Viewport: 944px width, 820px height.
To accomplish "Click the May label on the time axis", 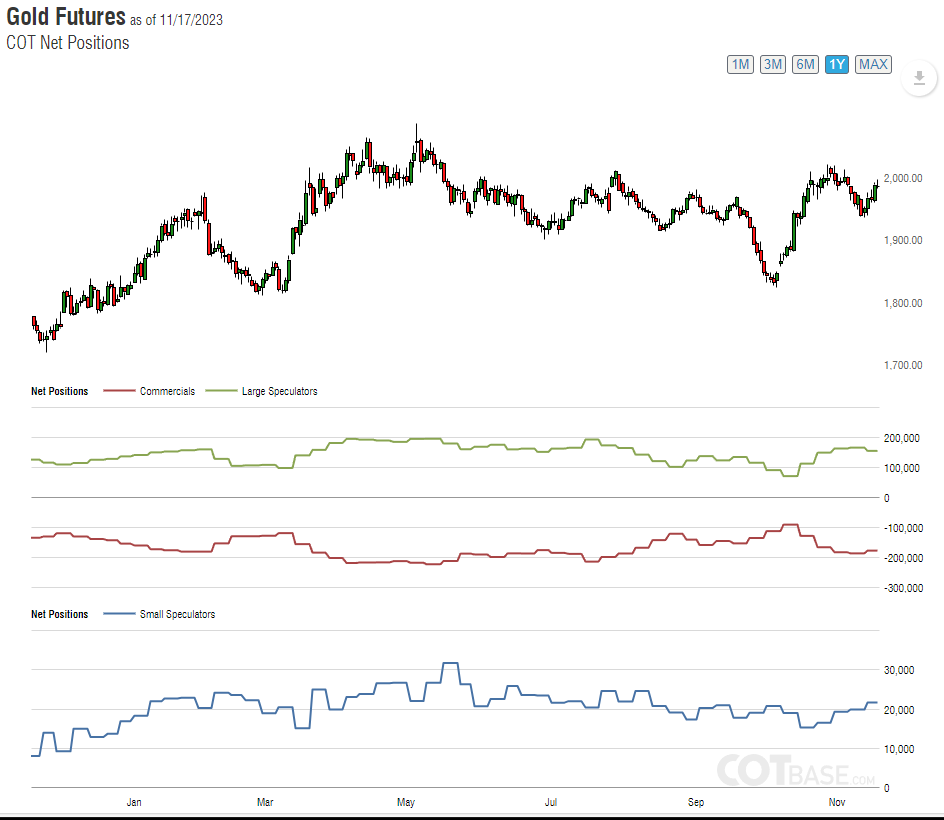I will click(x=406, y=802).
